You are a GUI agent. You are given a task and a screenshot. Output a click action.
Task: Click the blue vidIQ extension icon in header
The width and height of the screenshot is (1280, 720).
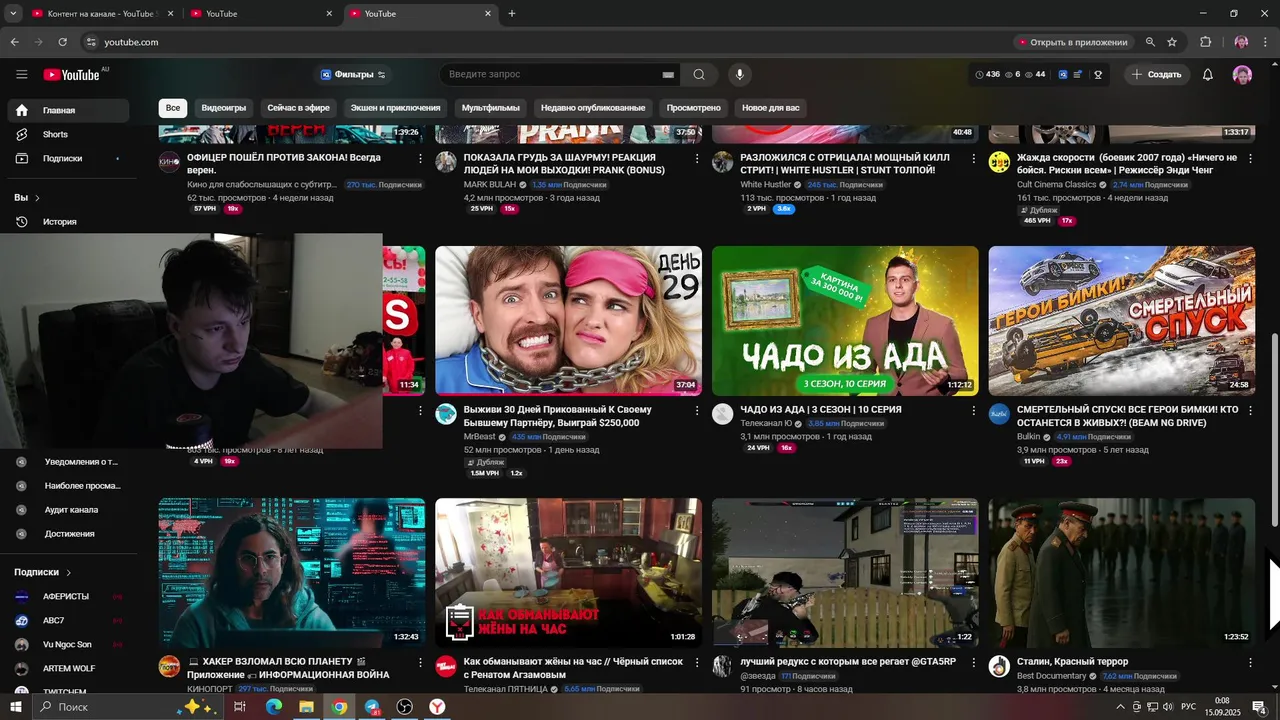click(1063, 75)
